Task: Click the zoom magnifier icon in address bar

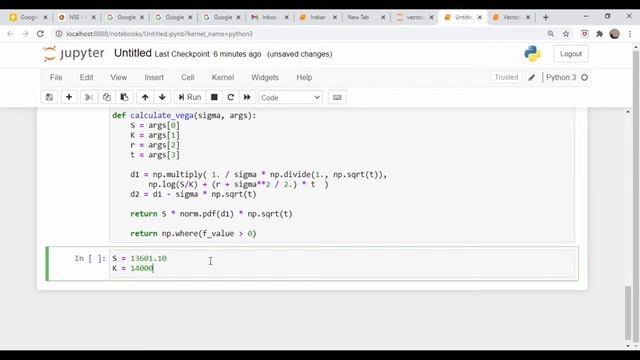Action: [x=551, y=34]
